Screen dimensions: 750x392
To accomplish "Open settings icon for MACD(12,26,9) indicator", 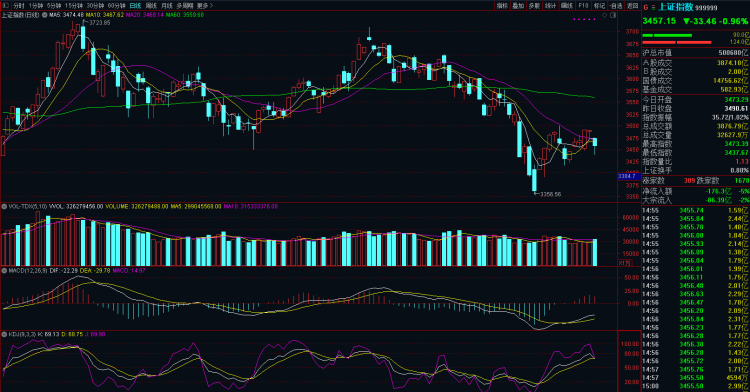I will 4,271.
